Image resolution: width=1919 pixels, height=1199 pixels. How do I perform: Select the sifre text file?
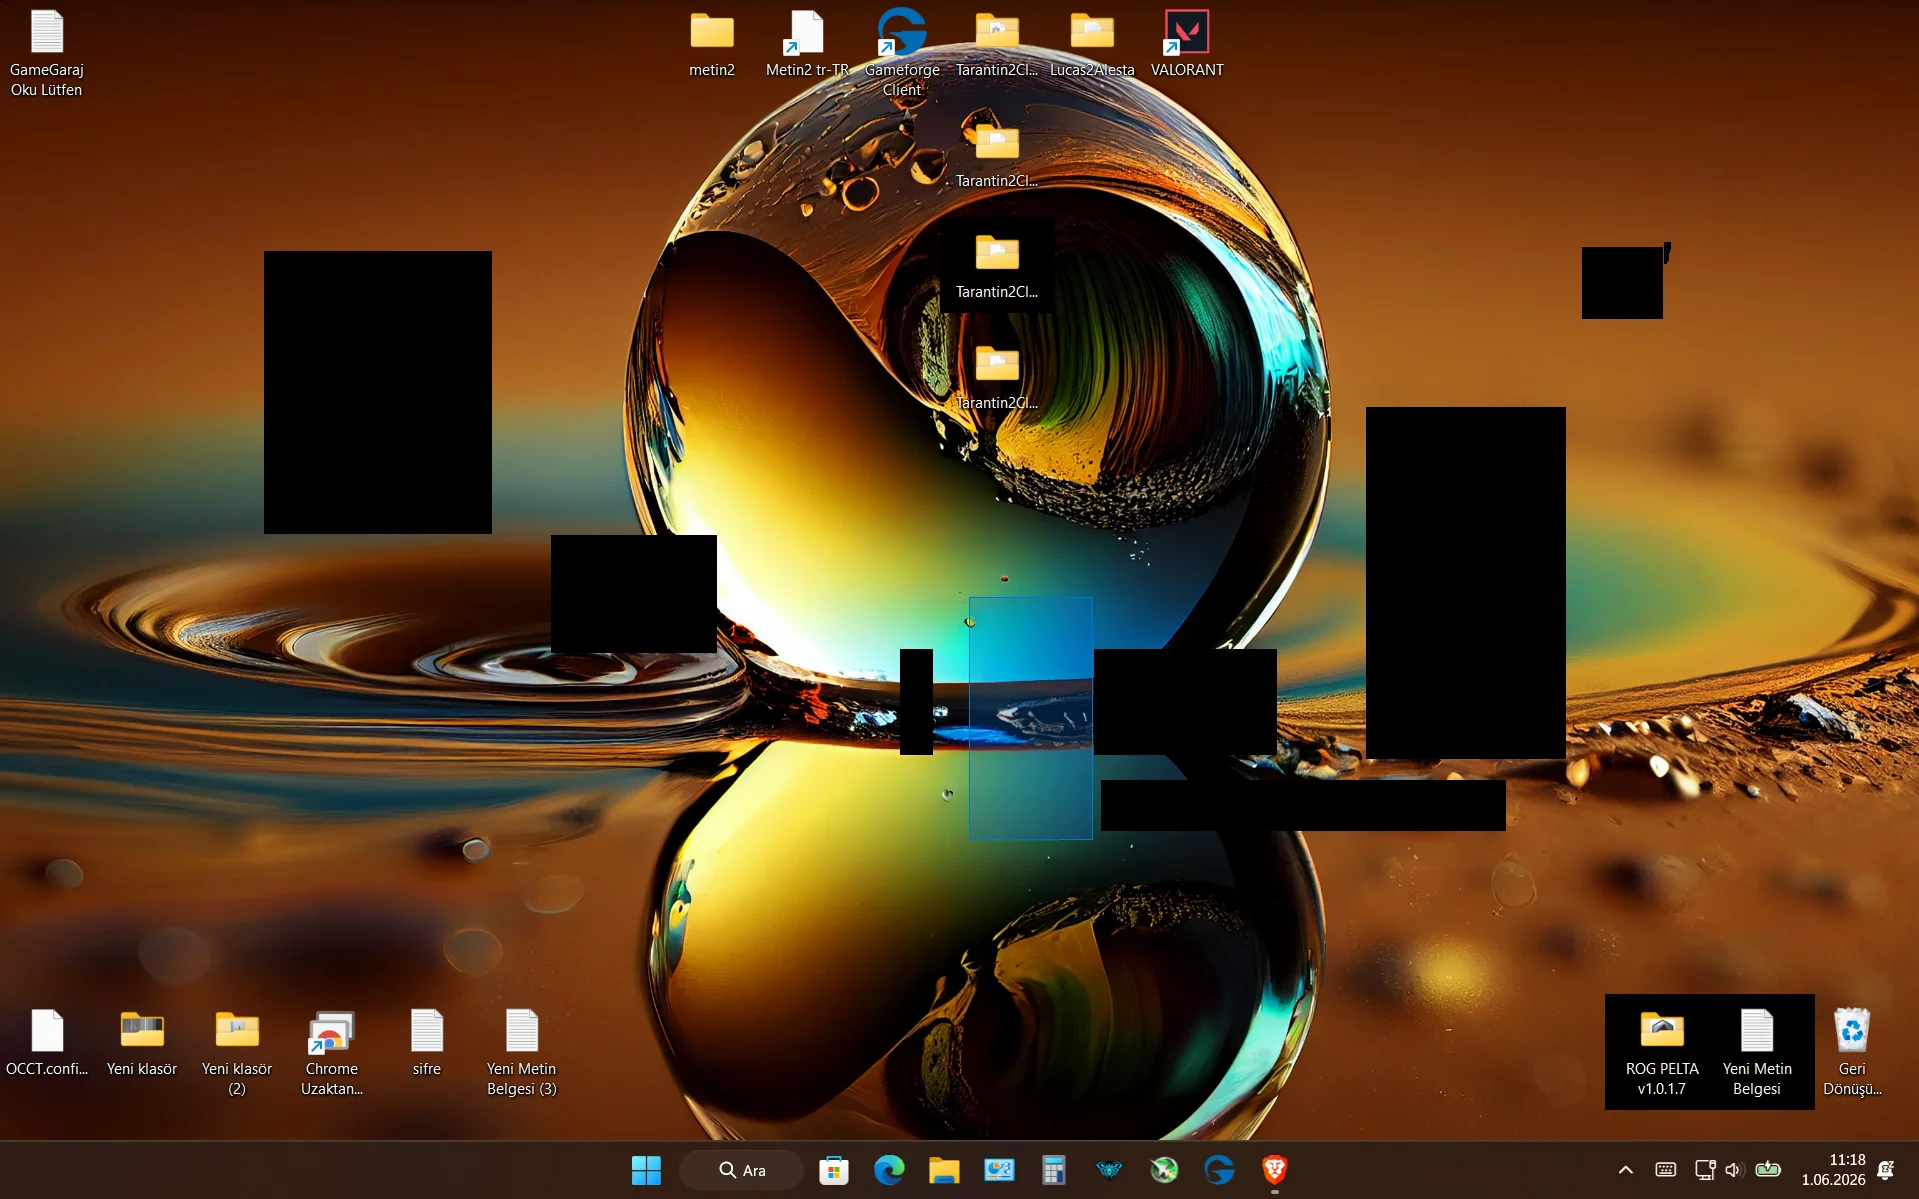[x=427, y=1043]
